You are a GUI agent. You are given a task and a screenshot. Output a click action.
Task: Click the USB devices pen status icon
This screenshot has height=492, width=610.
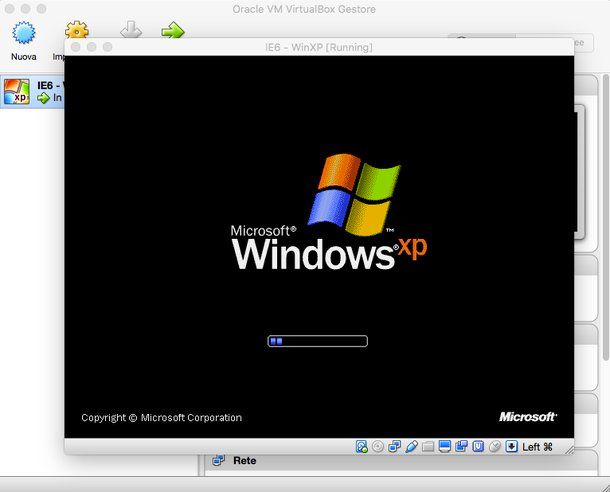[411, 446]
